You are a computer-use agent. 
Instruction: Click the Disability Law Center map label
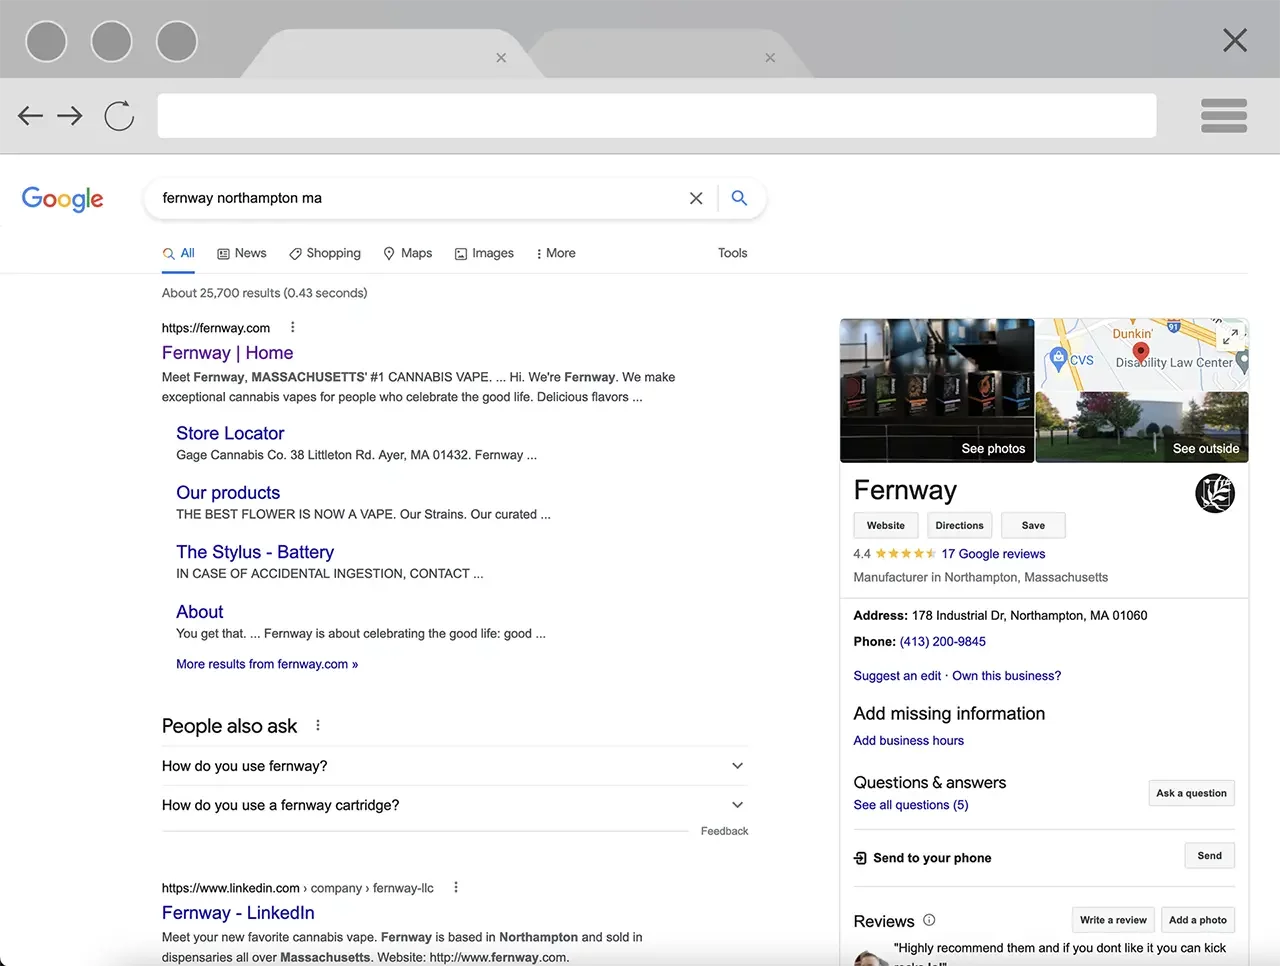coord(1174,363)
